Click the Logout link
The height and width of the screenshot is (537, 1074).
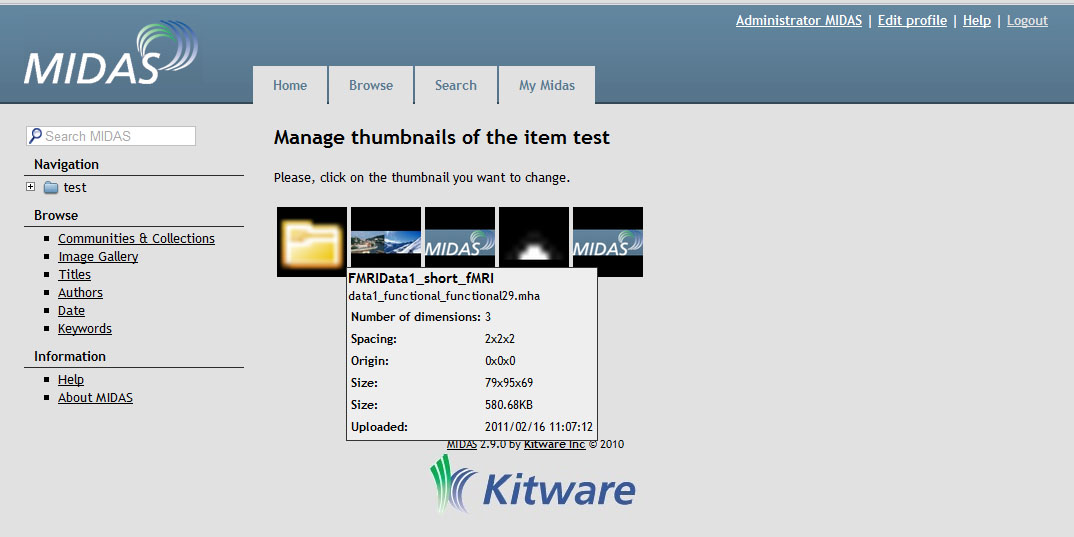(x=1027, y=20)
